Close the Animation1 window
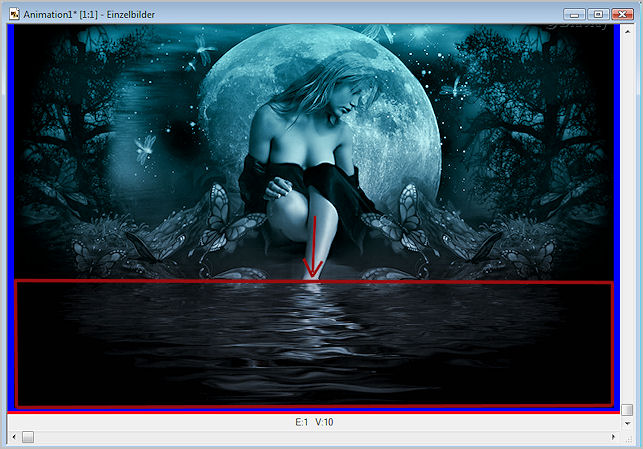 click(622, 14)
